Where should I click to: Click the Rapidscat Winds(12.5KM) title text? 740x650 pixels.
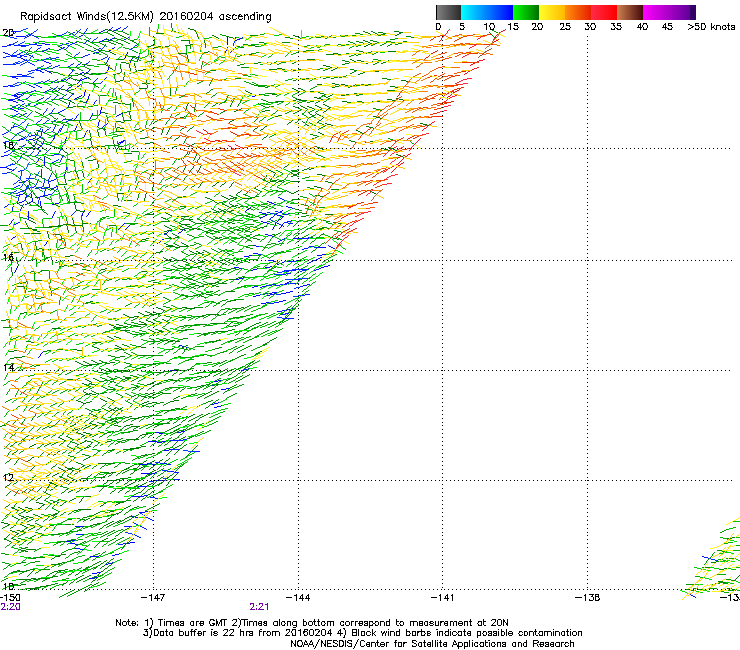[x=145, y=17]
